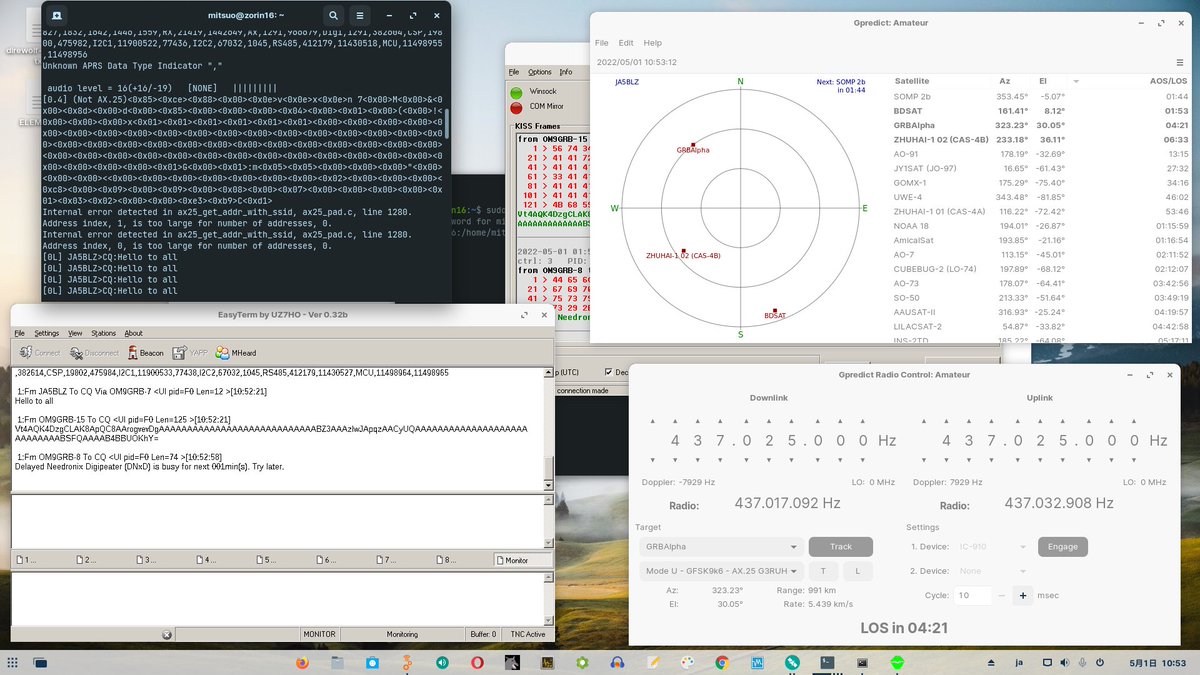Click the Satellite column header in Gpredict
Viewport: 1200px width, 675px height.
coord(911,81)
